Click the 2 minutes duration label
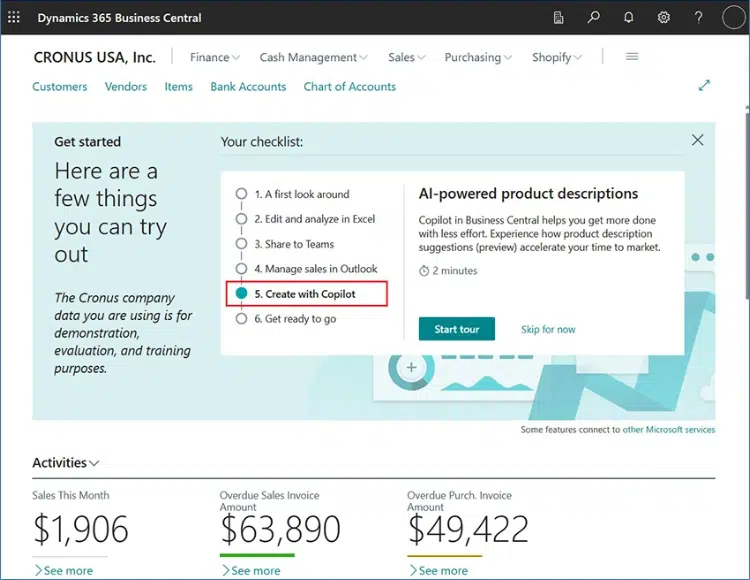The image size is (750, 580). click(x=448, y=271)
